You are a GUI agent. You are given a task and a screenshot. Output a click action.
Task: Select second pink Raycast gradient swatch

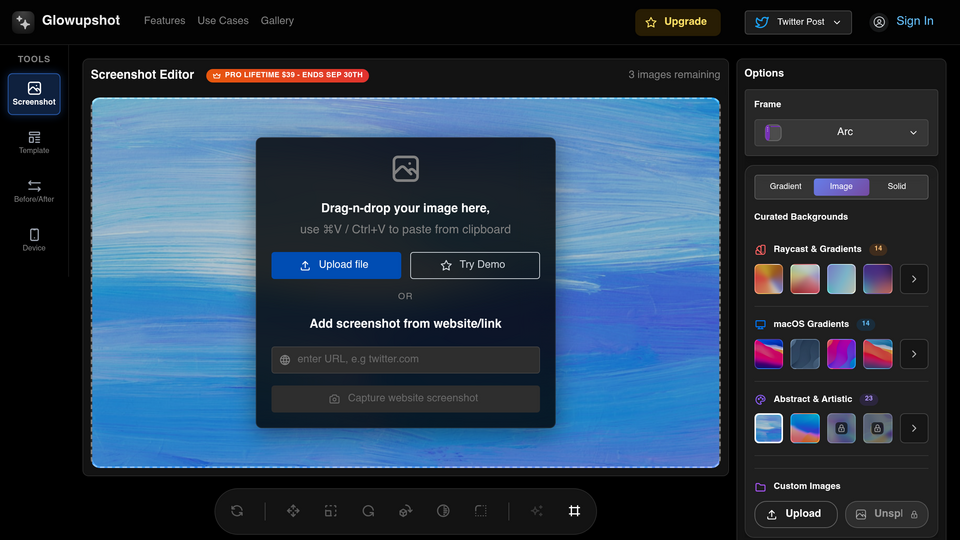point(804,279)
